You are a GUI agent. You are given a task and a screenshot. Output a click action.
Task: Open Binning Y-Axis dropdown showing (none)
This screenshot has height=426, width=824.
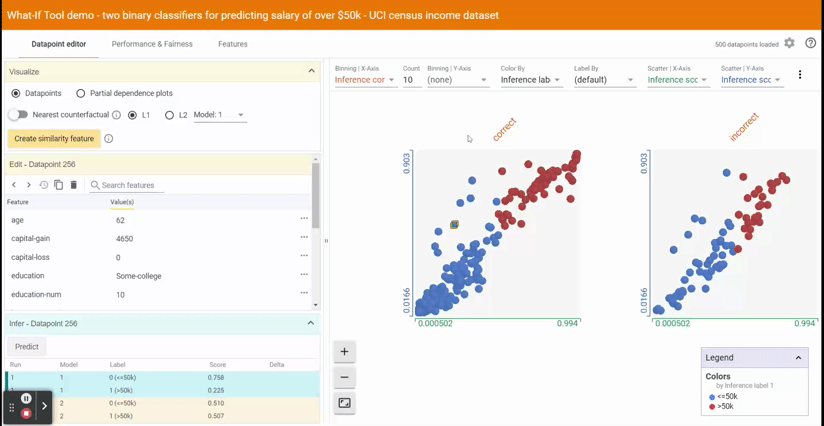click(x=458, y=80)
